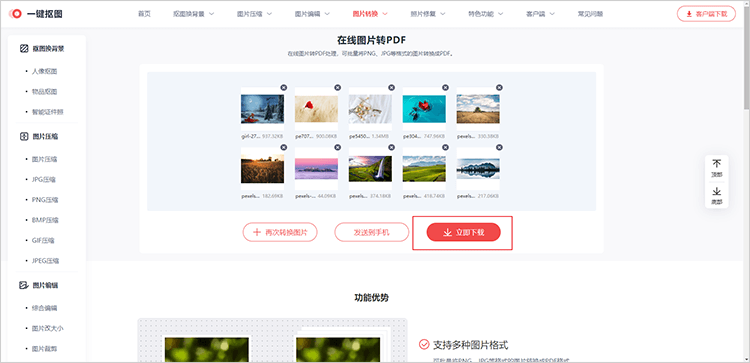Click the 图片编辑 sidebar section icon
This screenshot has width=750, height=363.
tap(24, 286)
